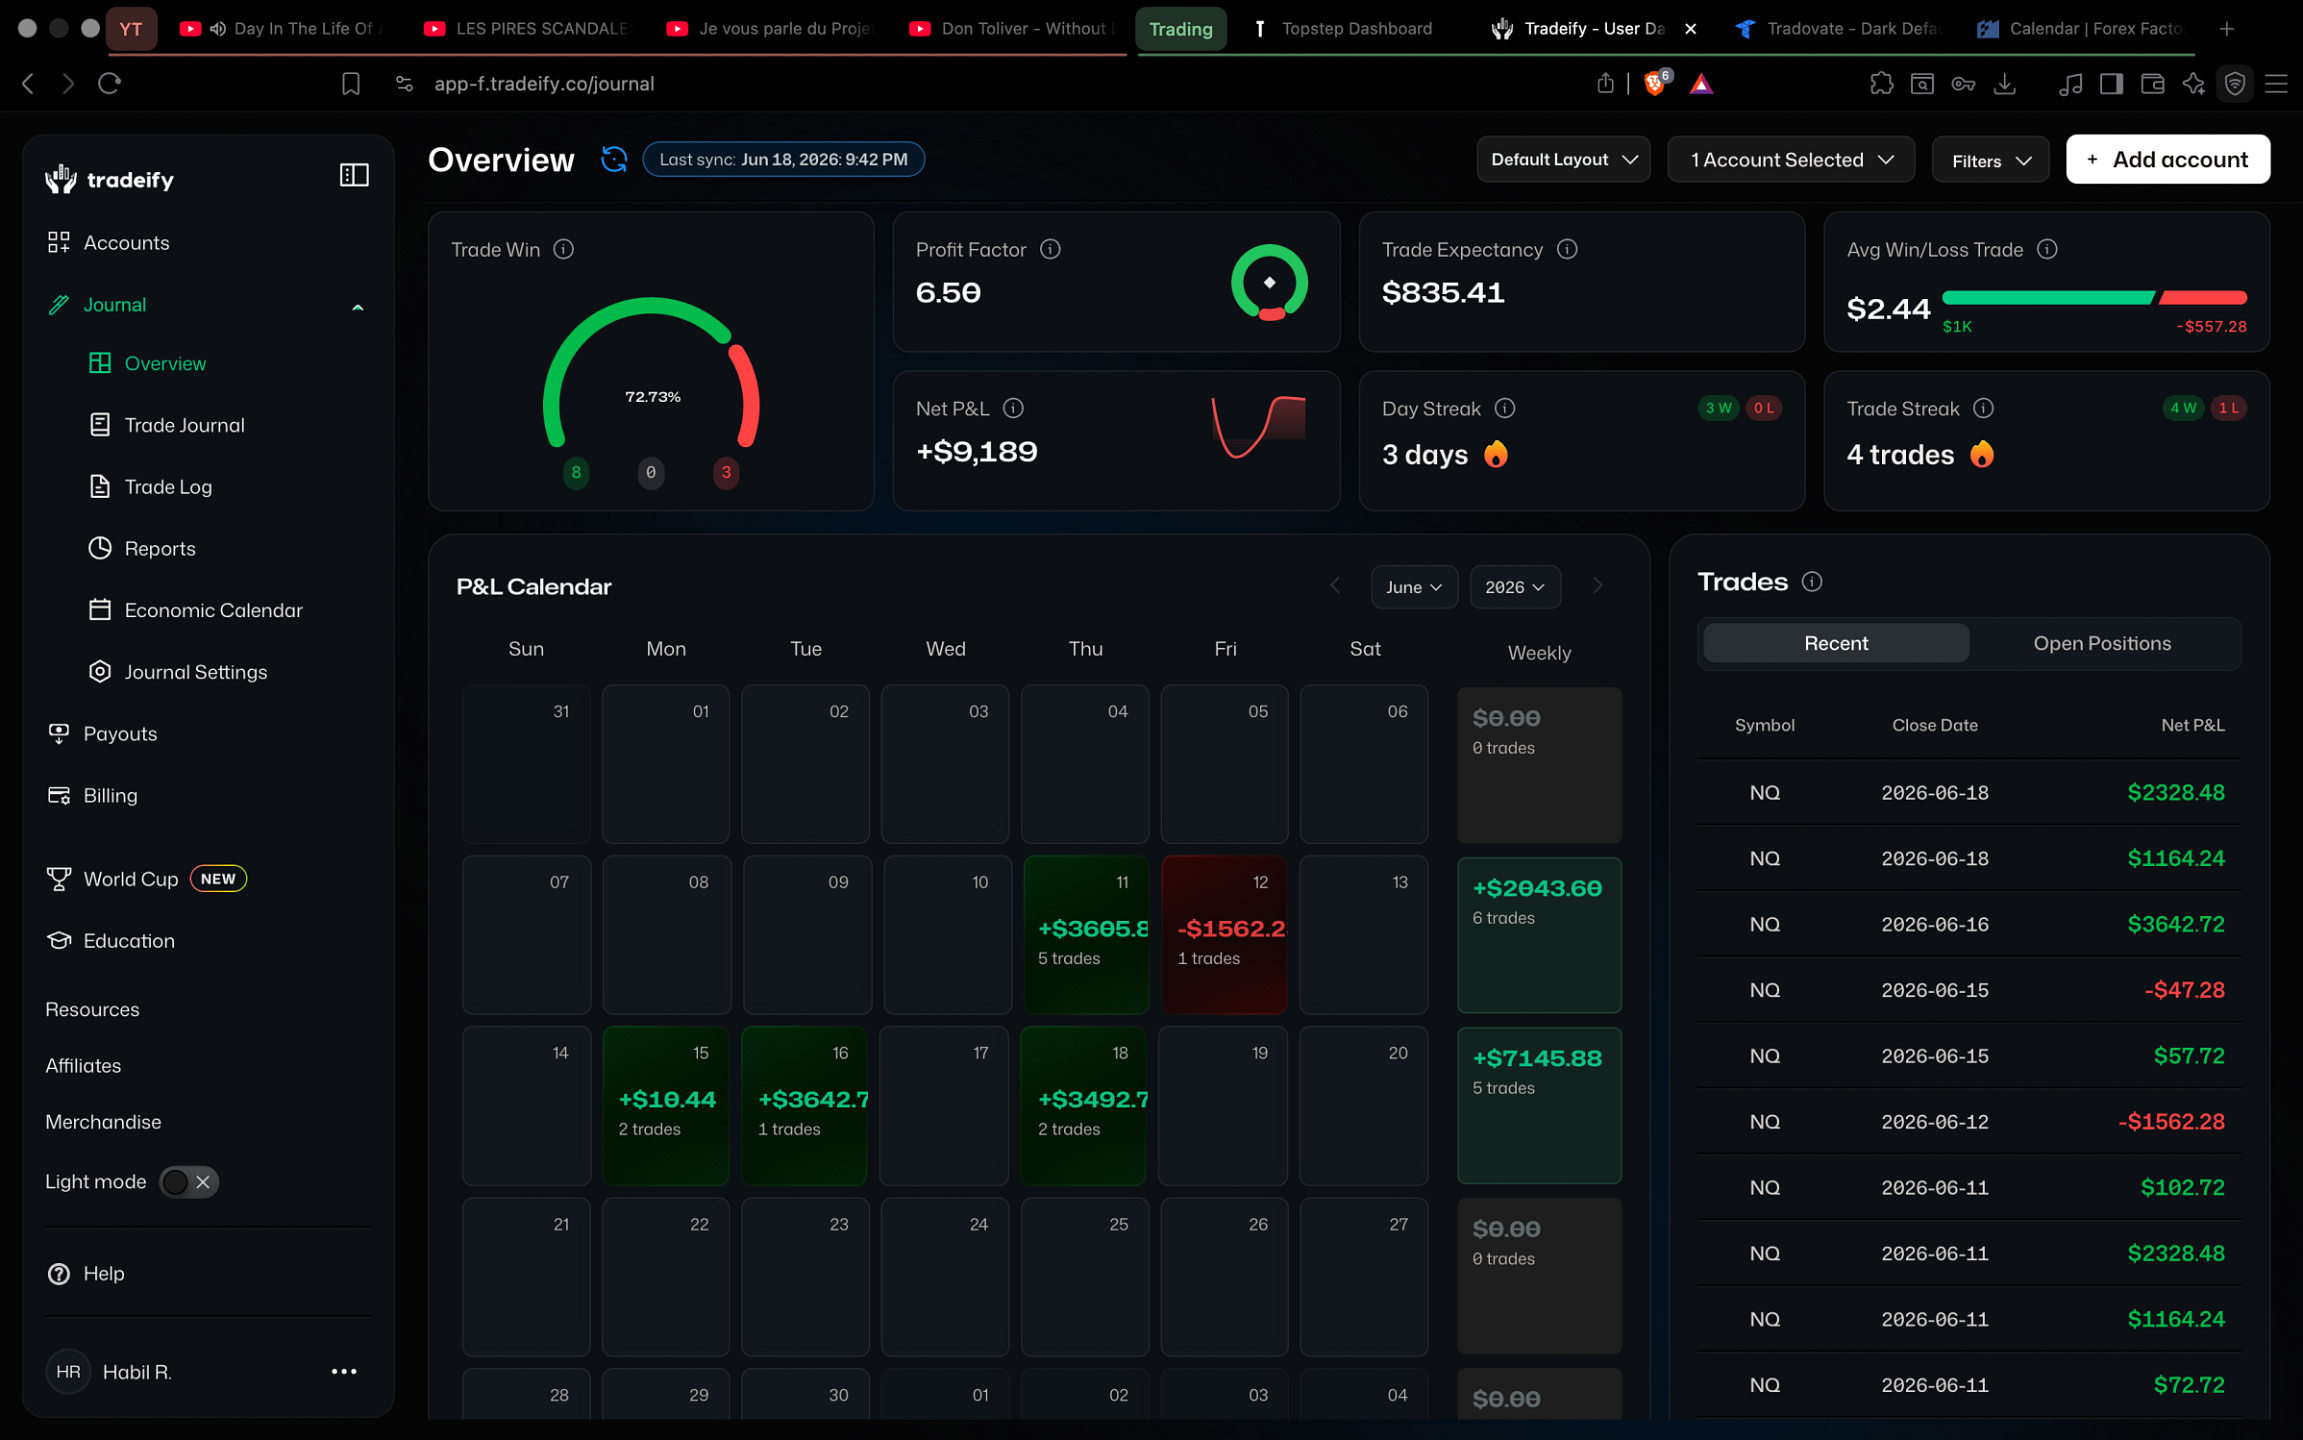The height and width of the screenshot is (1440, 2303).
Task: Open Avg Win/Loss Trade info icon
Action: (x=2047, y=249)
